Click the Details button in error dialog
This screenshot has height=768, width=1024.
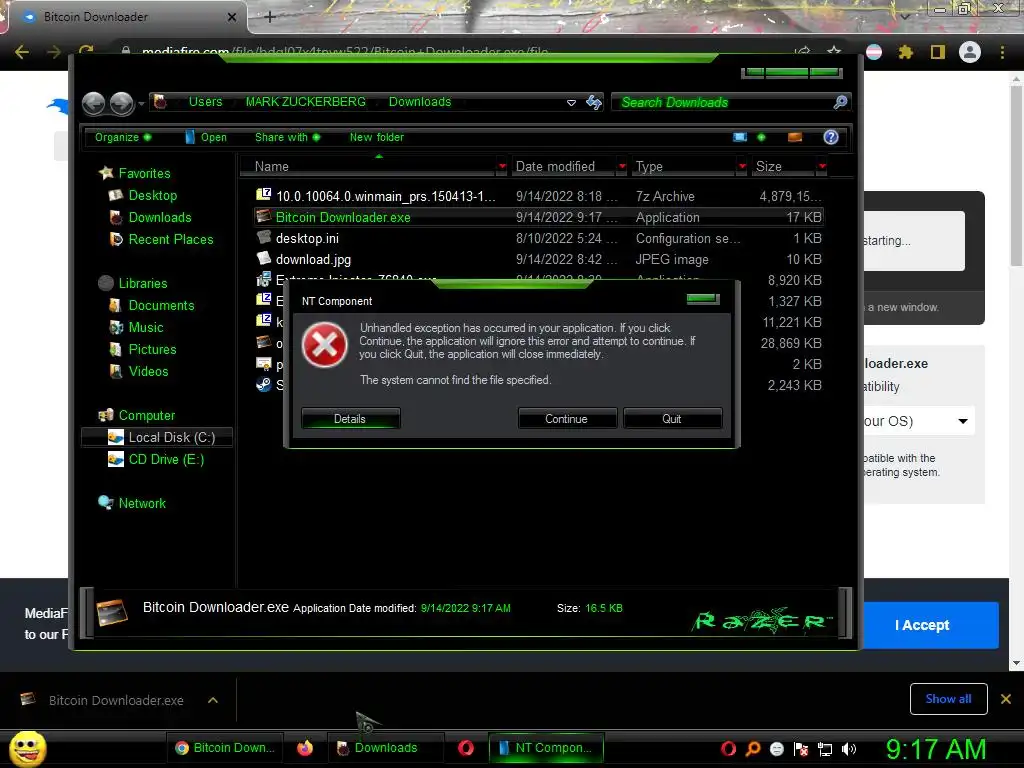pos(350,419)
